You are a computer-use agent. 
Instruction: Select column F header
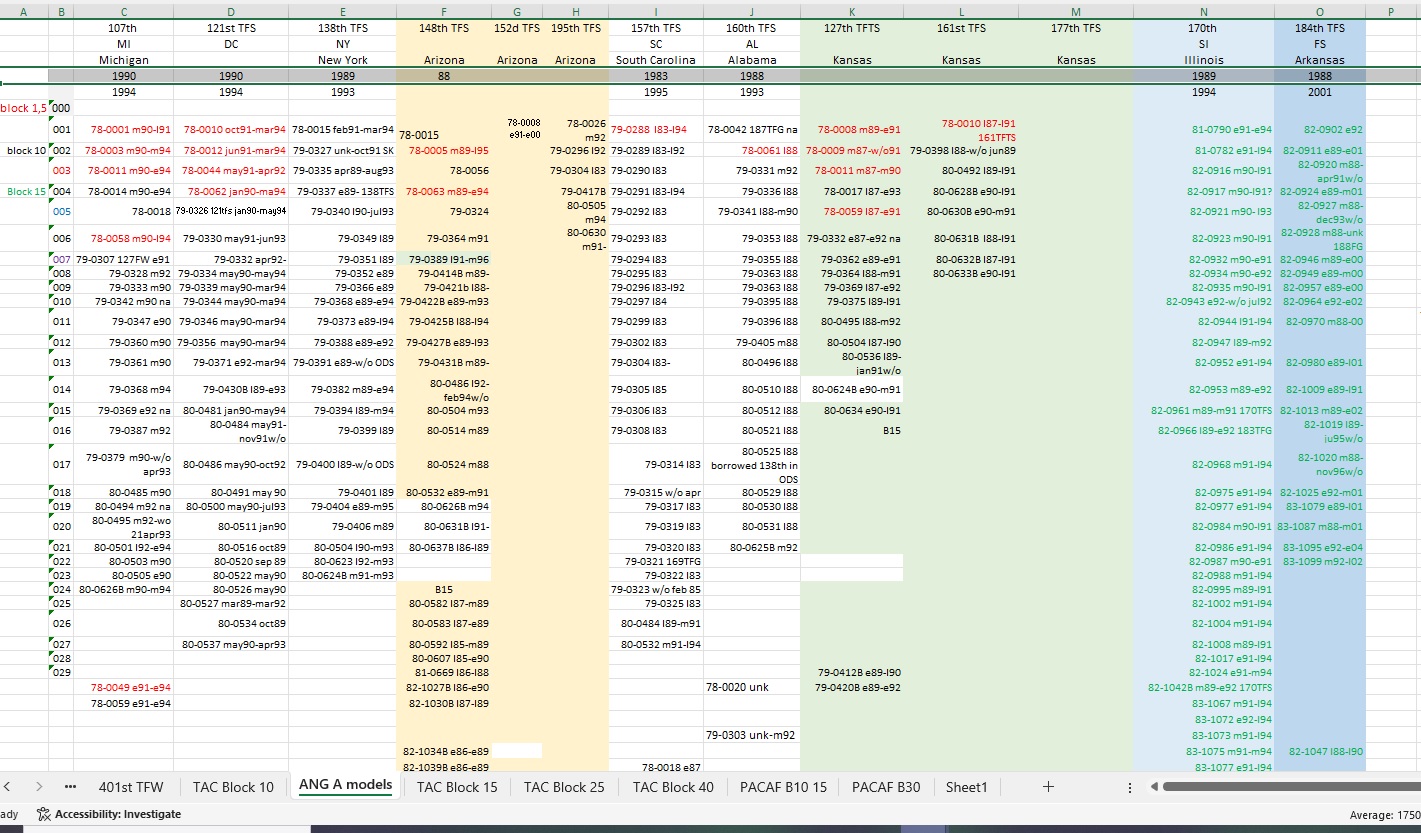click(x=444, y=11)
